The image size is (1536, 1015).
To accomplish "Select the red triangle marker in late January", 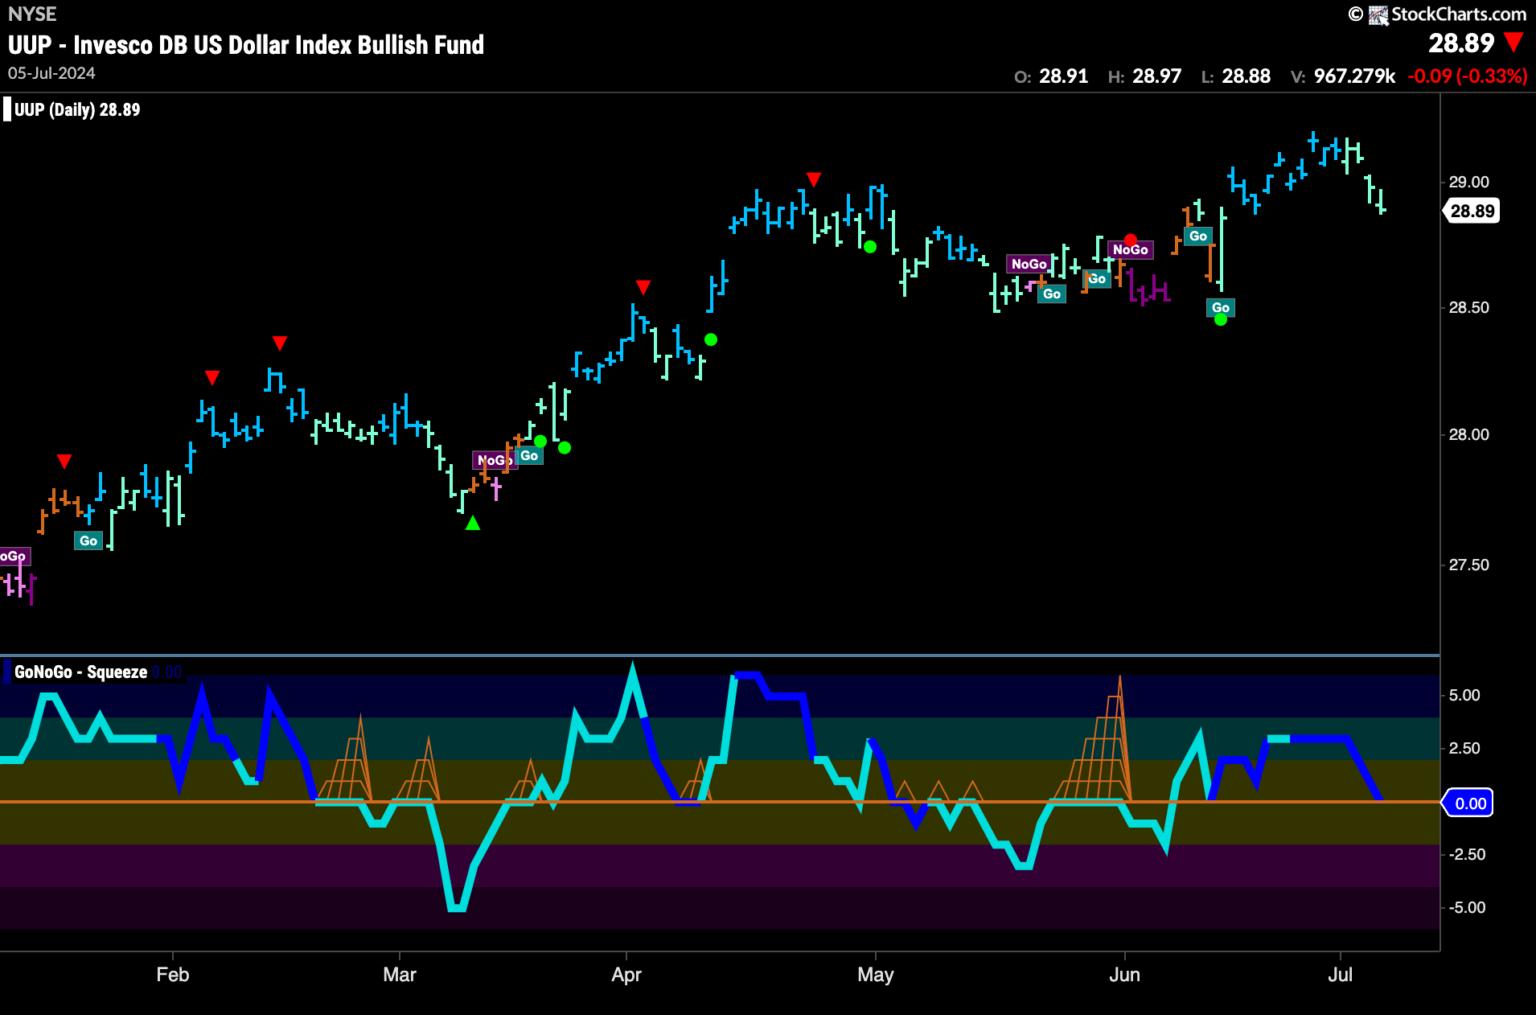I will [x=64, y=461].
